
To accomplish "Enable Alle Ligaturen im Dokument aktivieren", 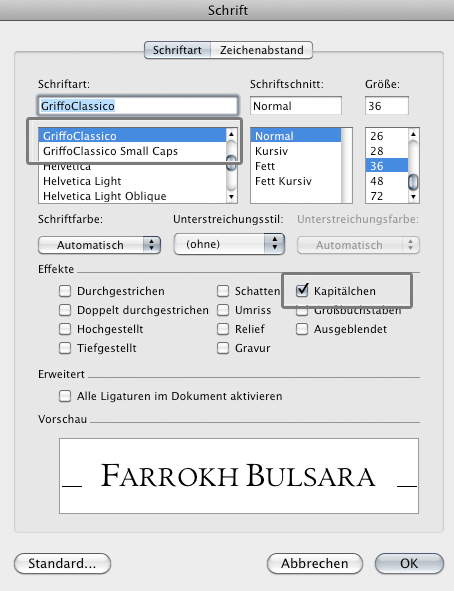I will coord(65,396).
